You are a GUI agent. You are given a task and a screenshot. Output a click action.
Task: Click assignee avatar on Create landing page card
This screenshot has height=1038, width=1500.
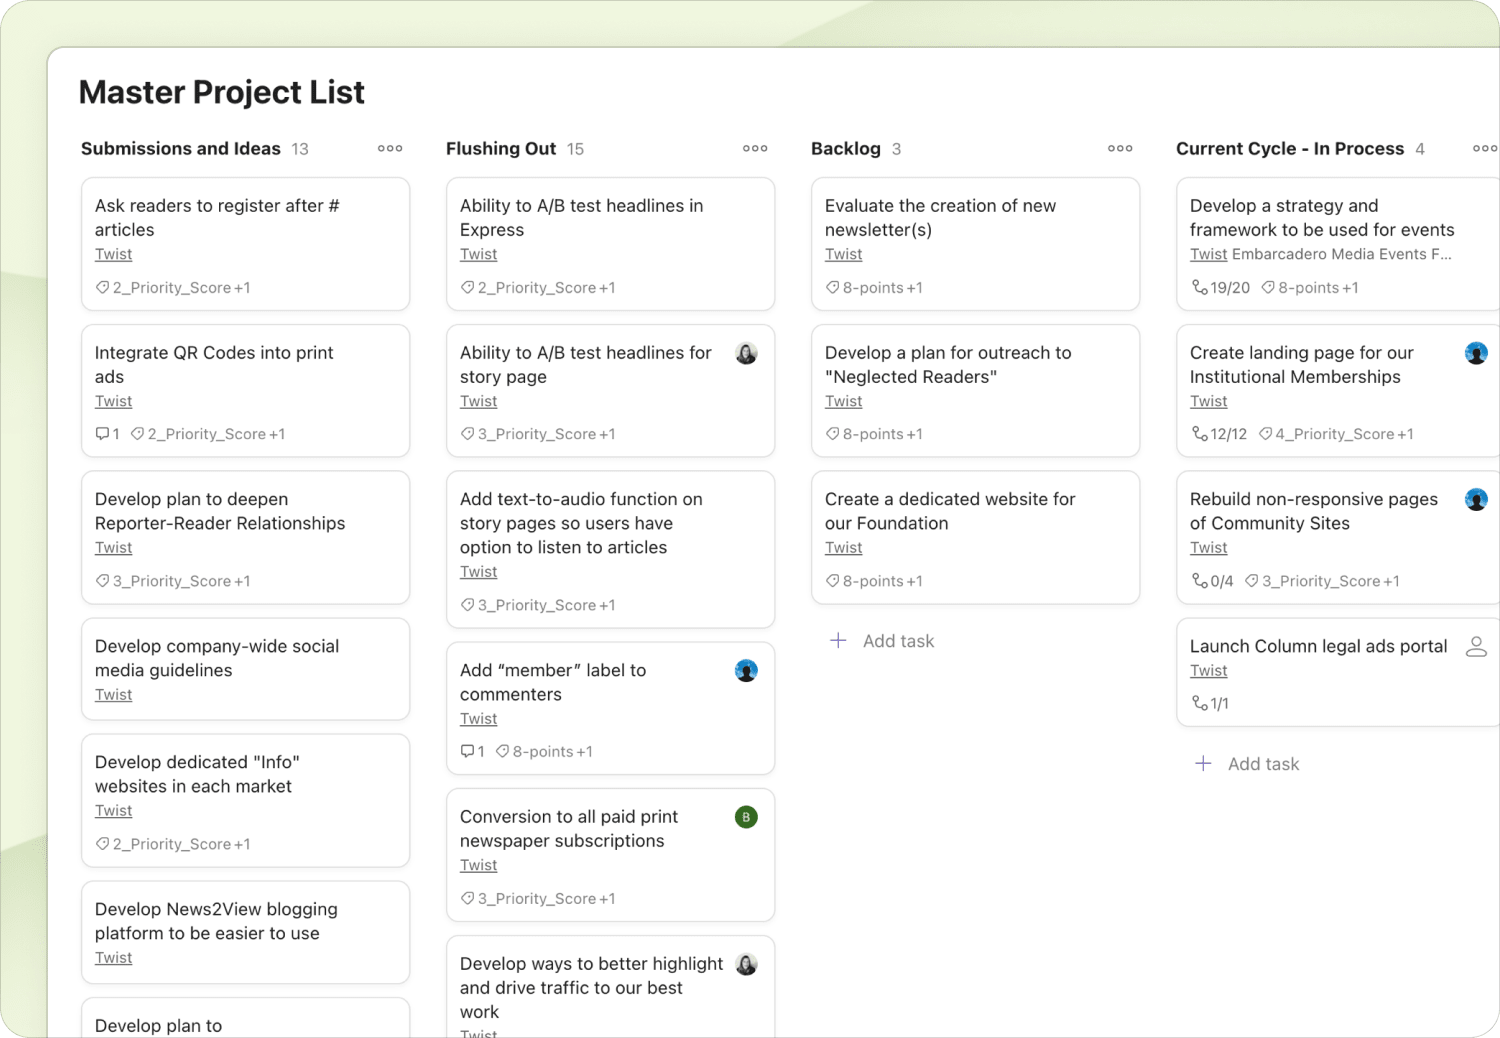click(1476, 353)
